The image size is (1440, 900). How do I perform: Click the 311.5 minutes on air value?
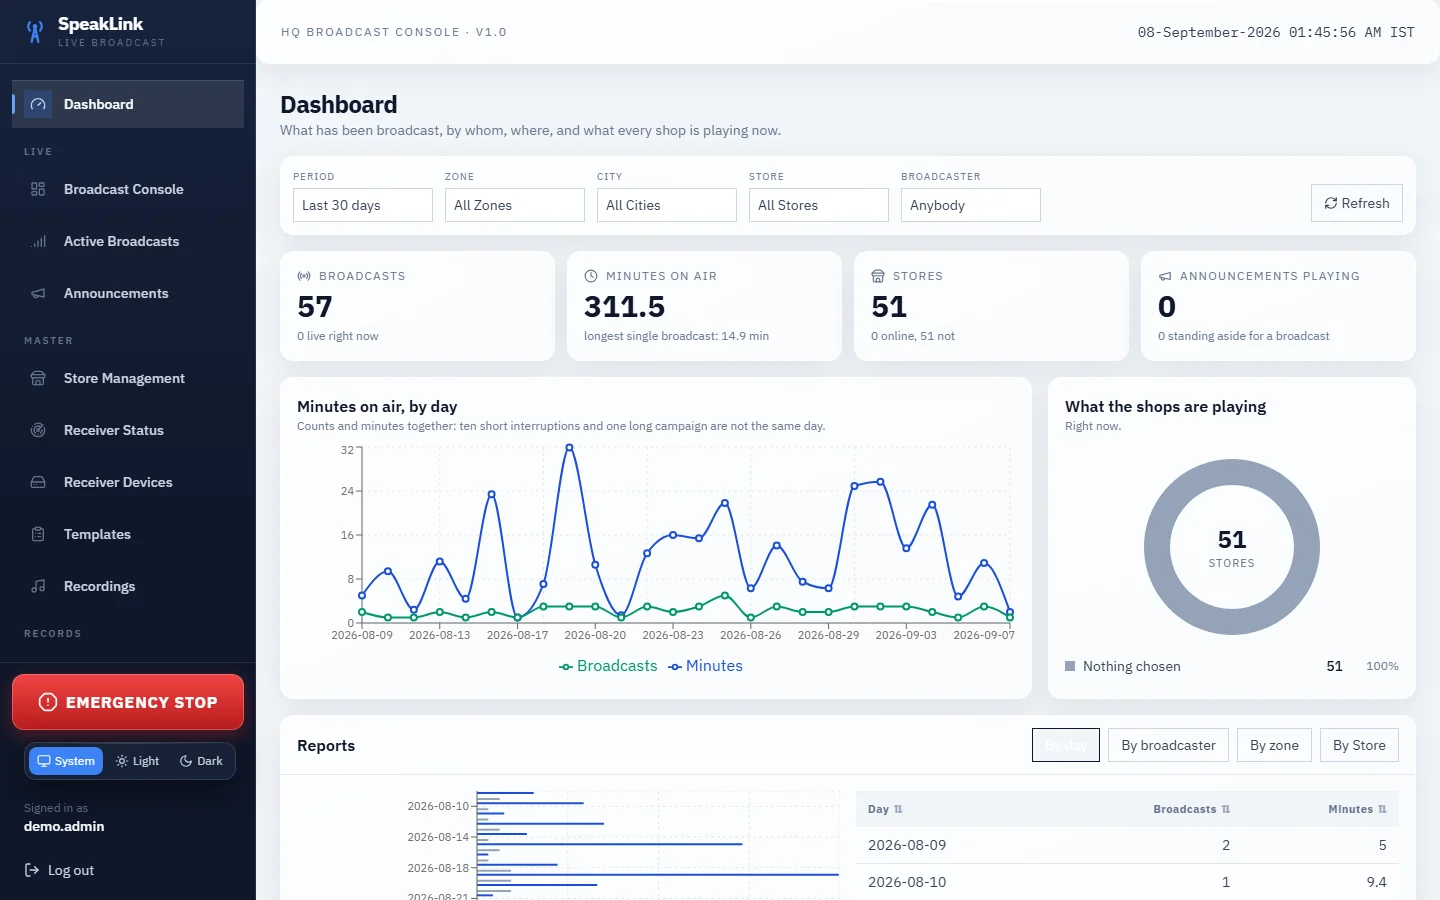click(624, 306)
